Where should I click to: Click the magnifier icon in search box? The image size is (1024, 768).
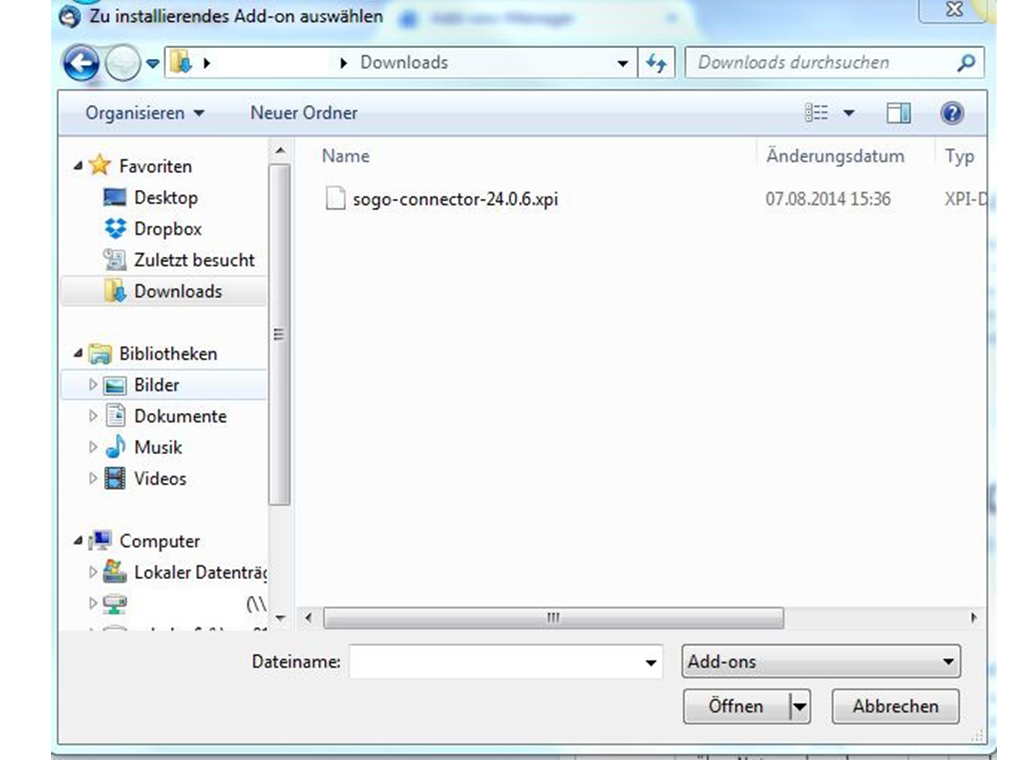[965, 63]
